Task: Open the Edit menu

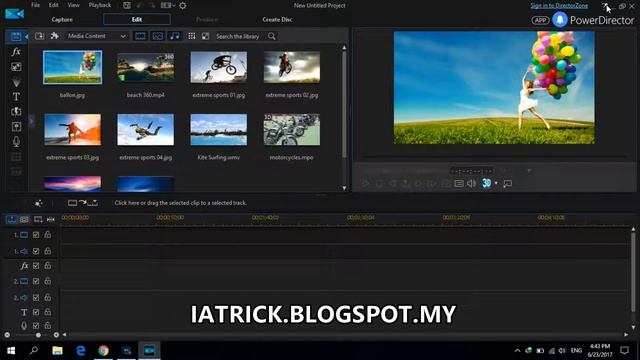Action: click(53, 5)
